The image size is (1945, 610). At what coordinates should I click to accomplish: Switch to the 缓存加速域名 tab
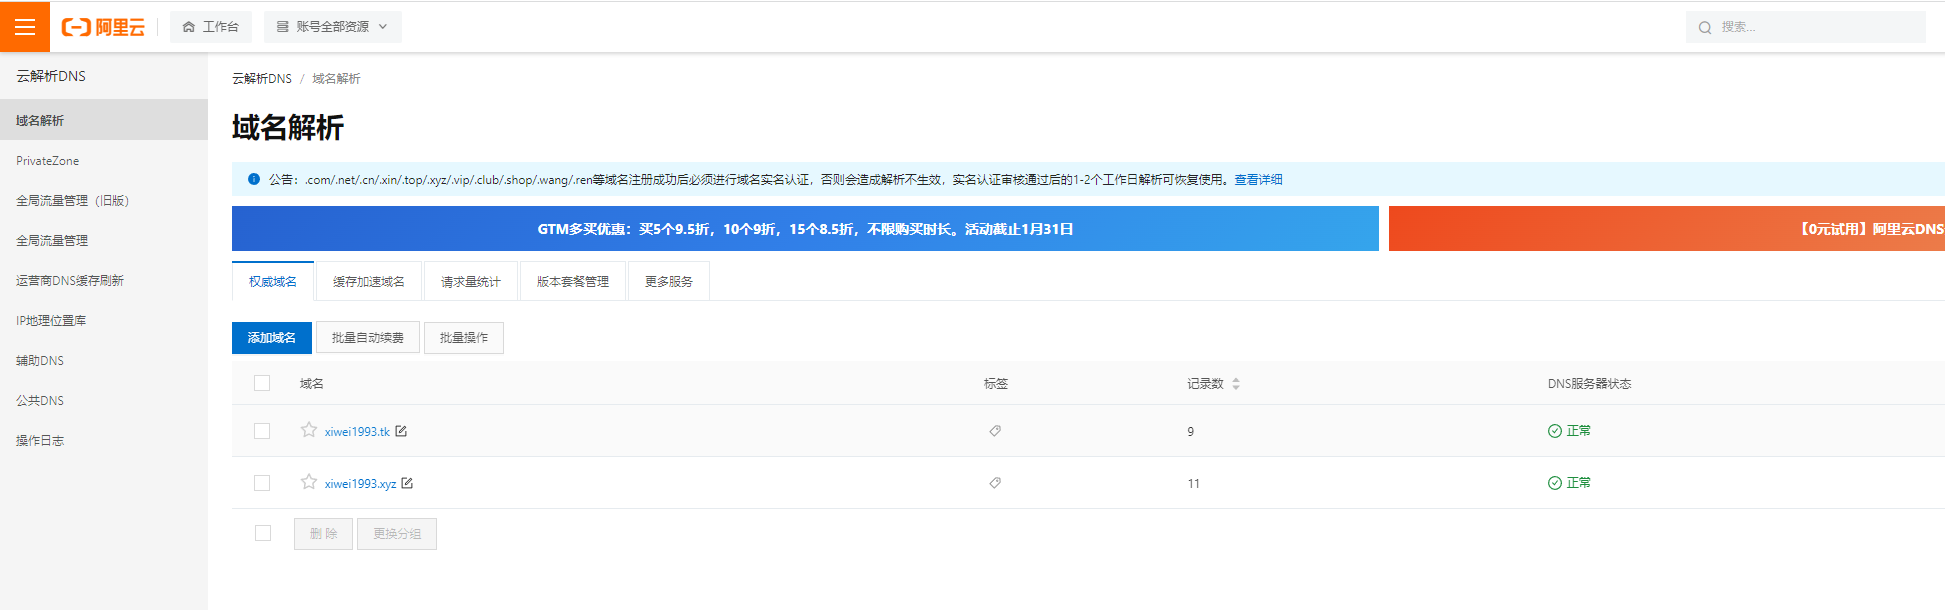pos(369,282)
